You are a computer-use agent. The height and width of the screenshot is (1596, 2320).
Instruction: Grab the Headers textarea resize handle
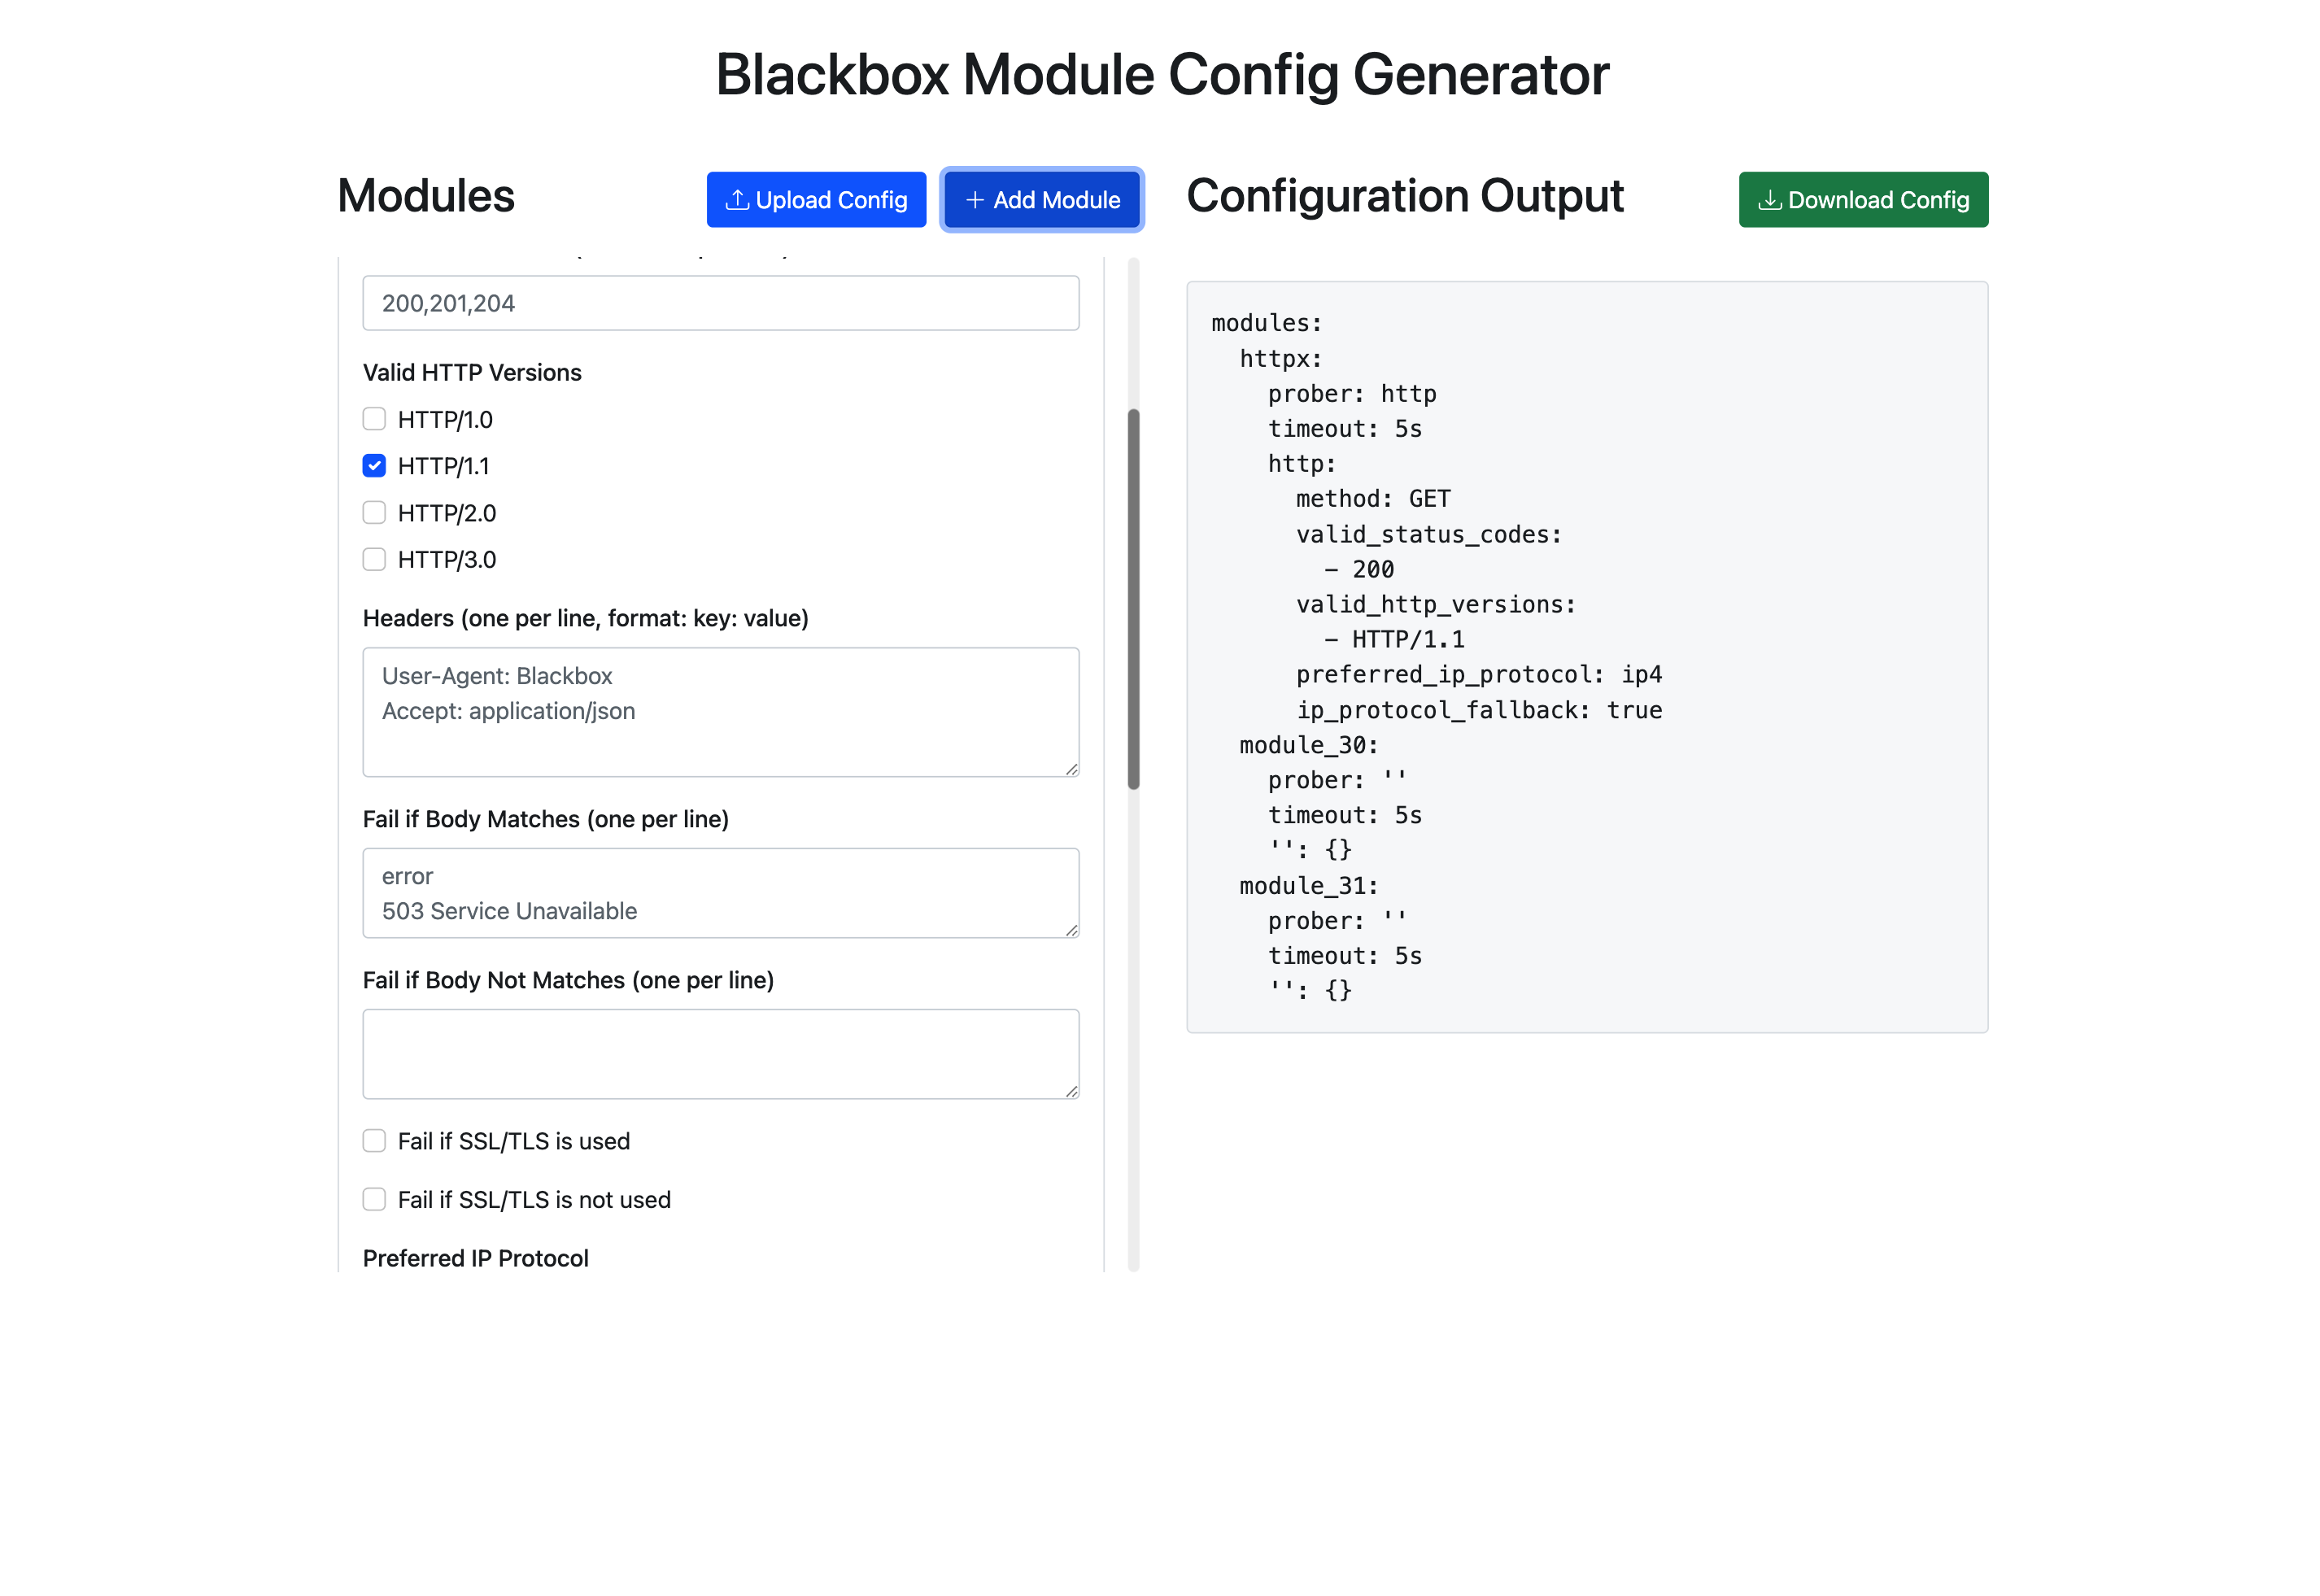pos(1071,769)
